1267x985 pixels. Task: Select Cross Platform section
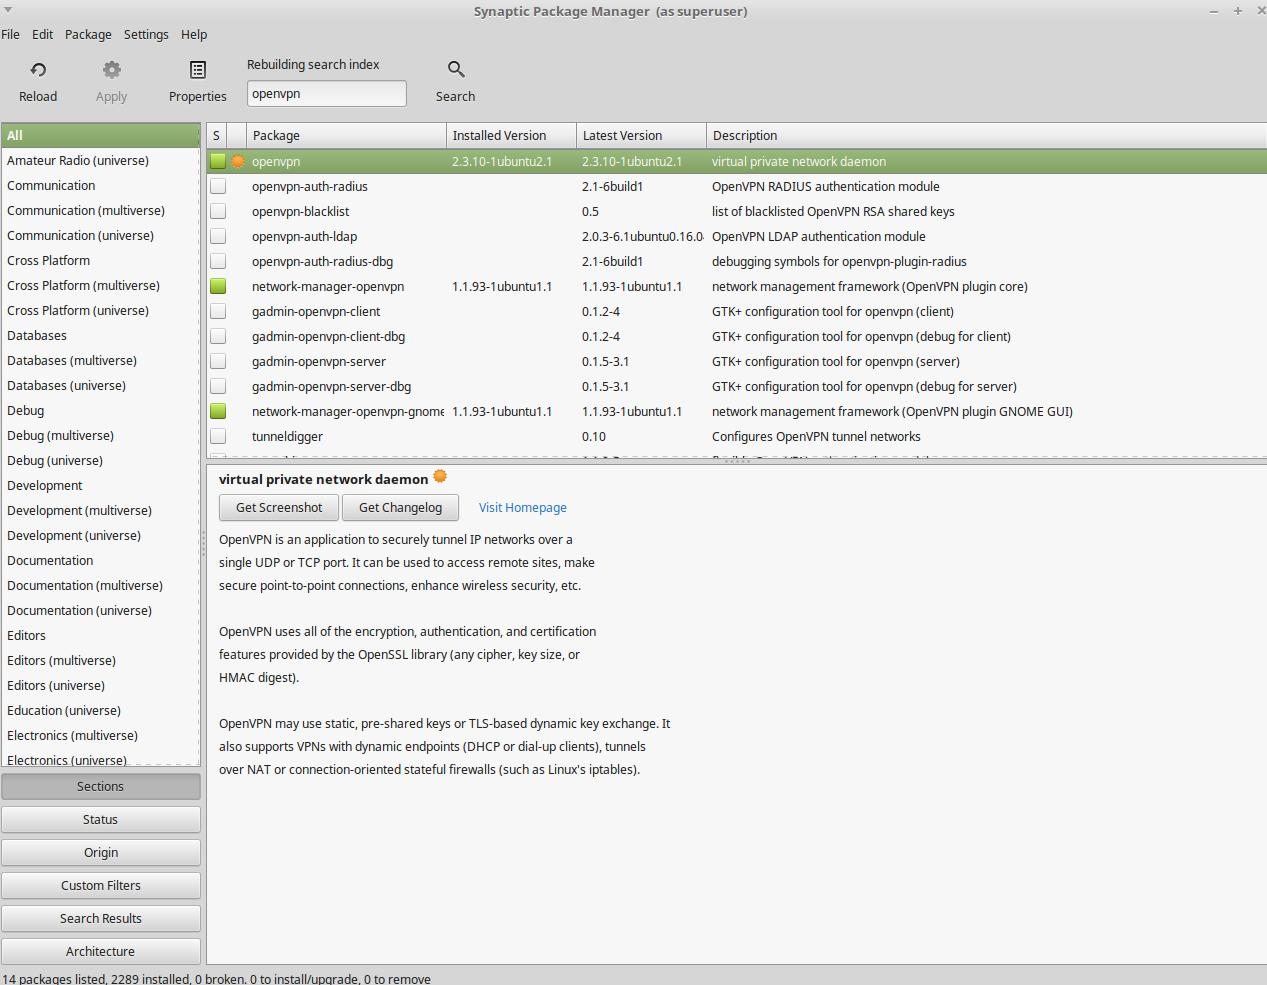[x=100, y=260]
